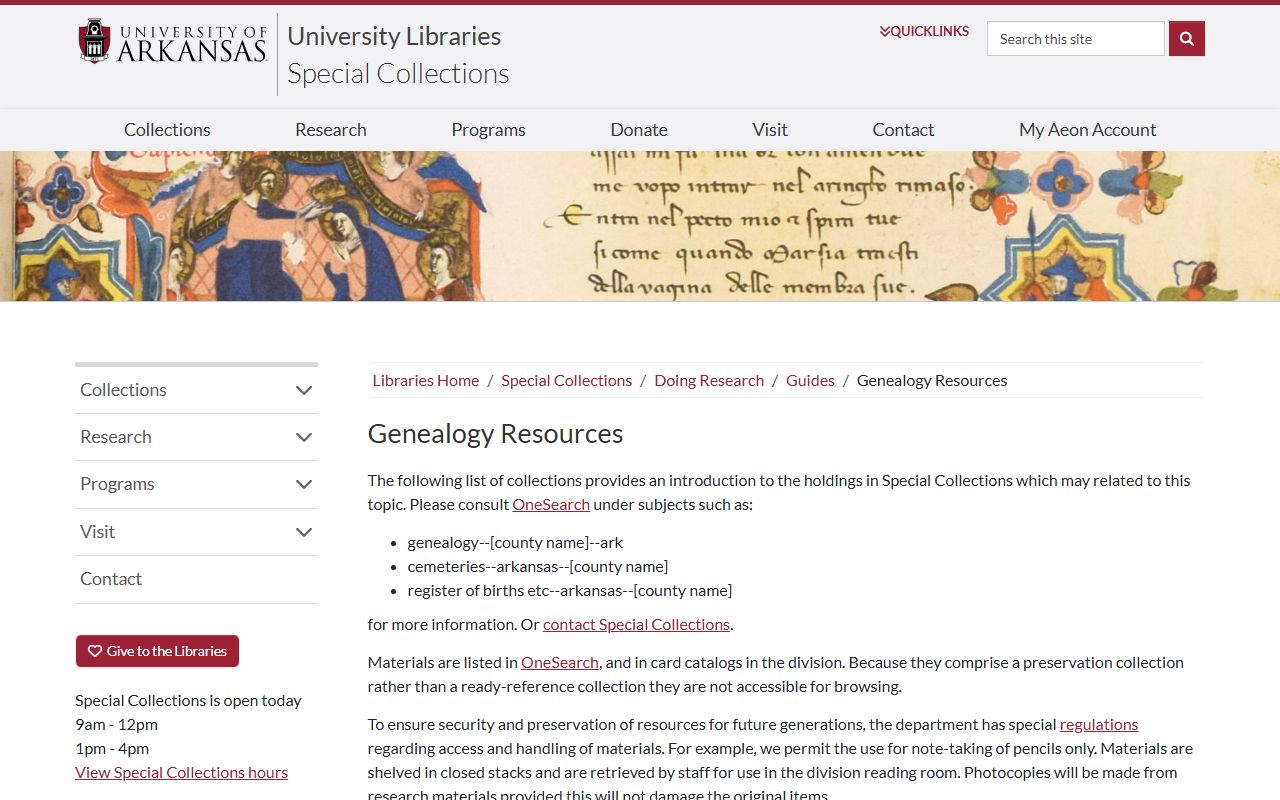Open the Donate navigation item
The width and height of the screenshot is (1280, 800).
click(x=639, y=129)
